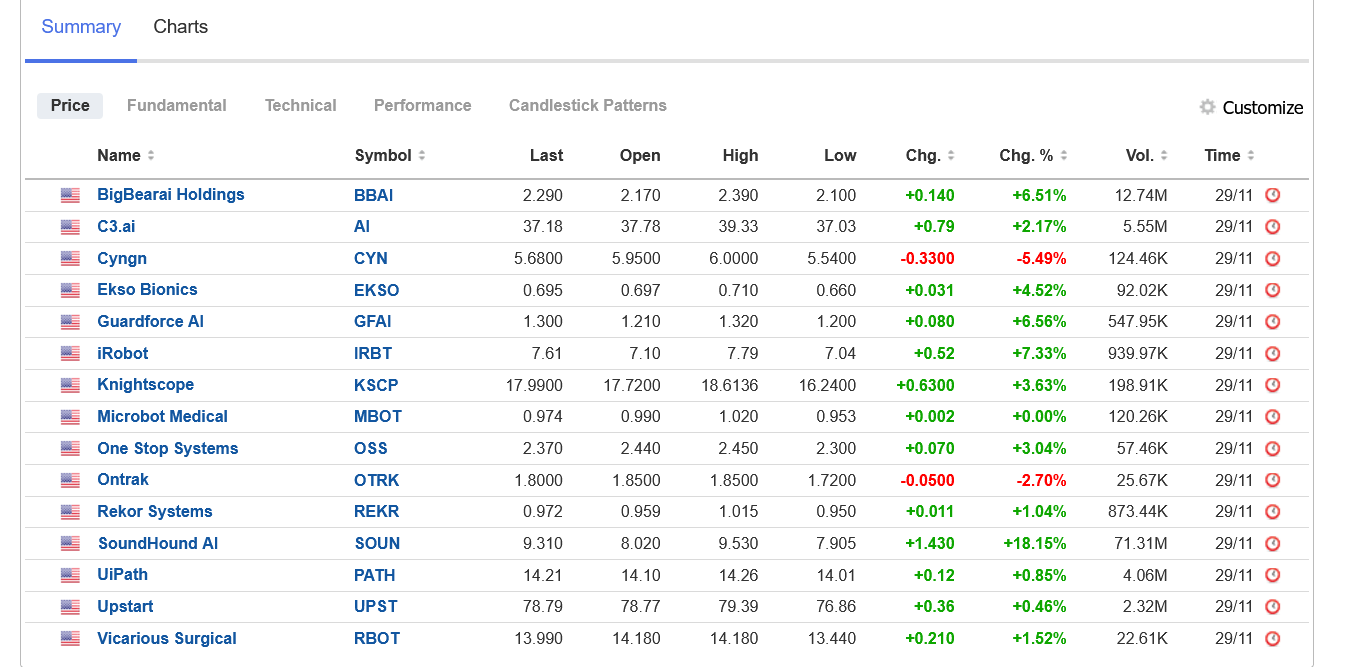The image size is (1362, 667).
Task: Click the US flag icon beside Upstart
Action: click(x=70, y=607)
